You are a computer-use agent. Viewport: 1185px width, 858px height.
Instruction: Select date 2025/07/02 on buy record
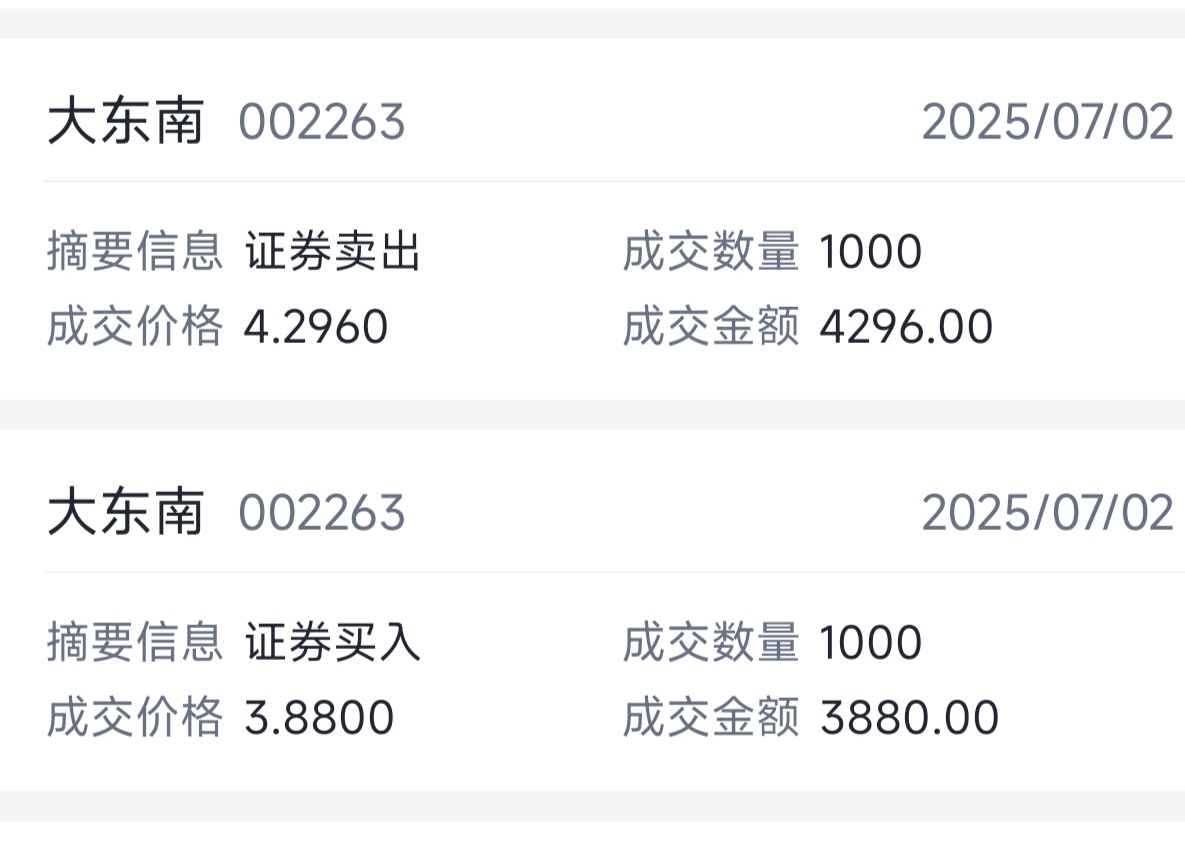point(1047,513)
